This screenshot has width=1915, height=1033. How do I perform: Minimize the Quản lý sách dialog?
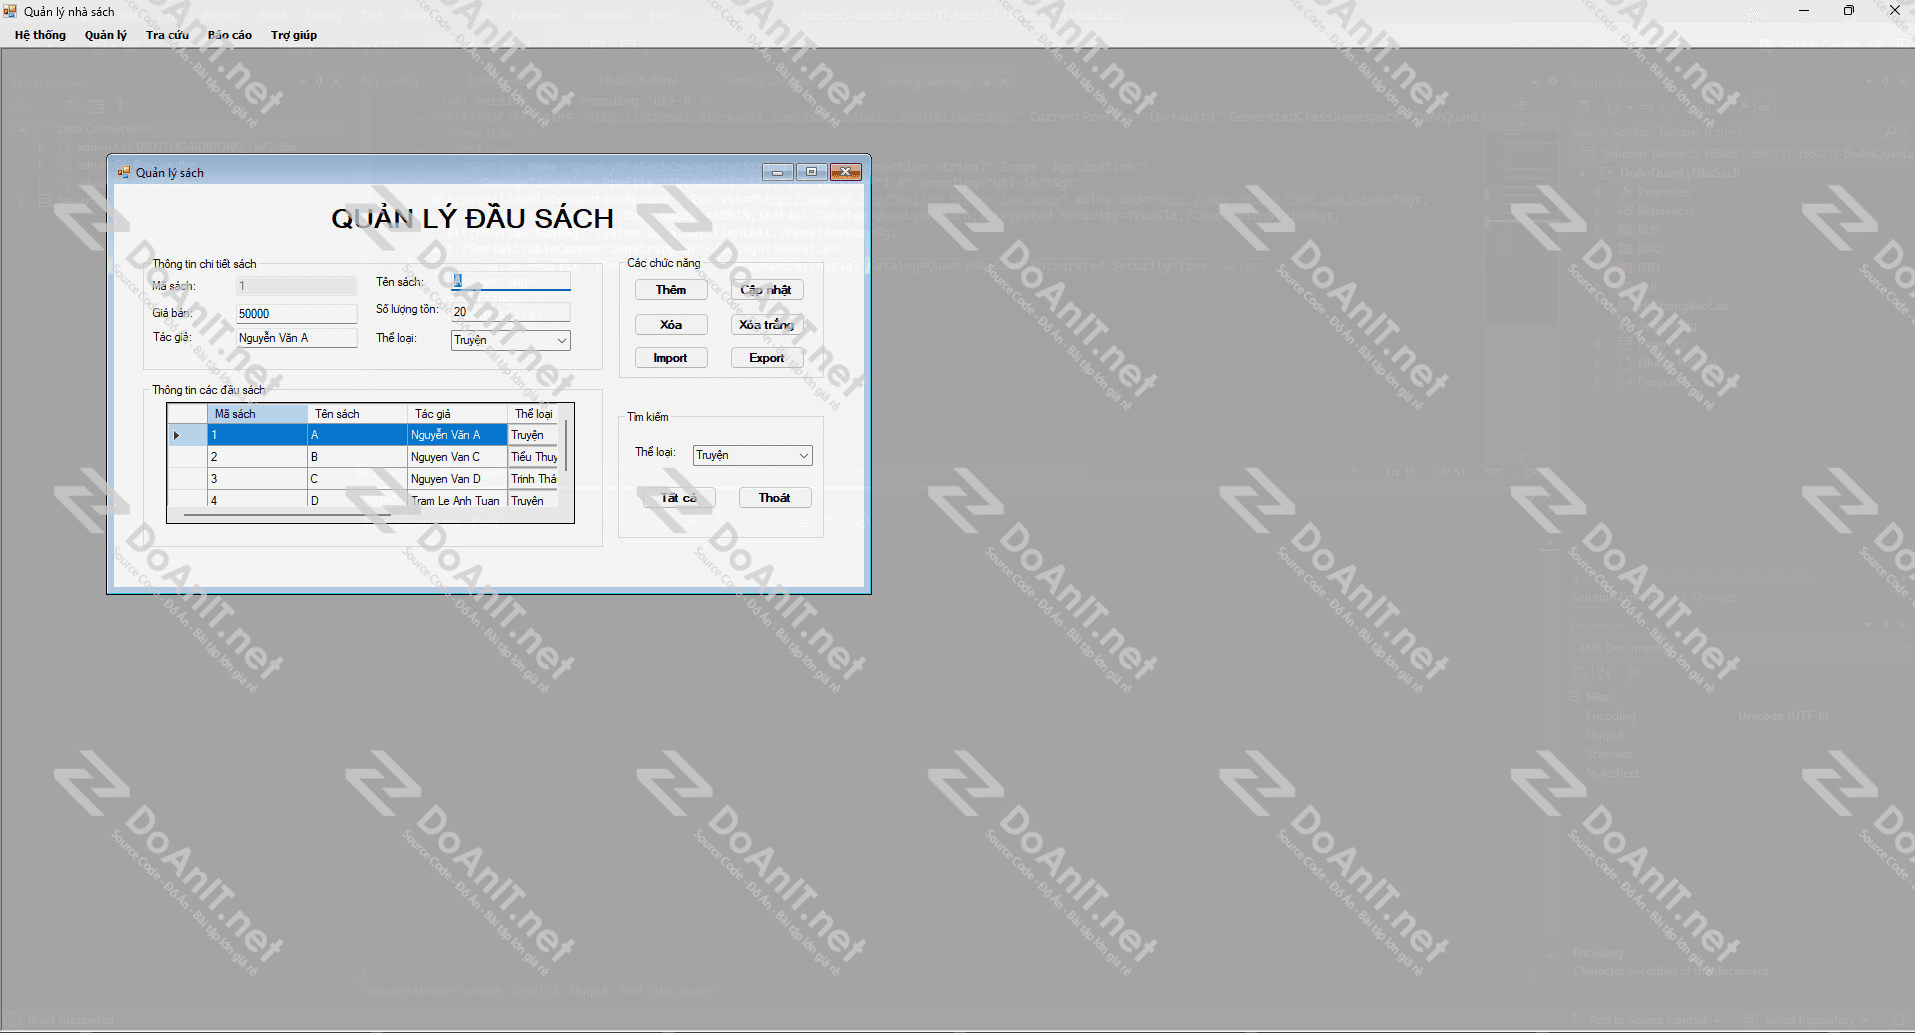pos(777,172)
